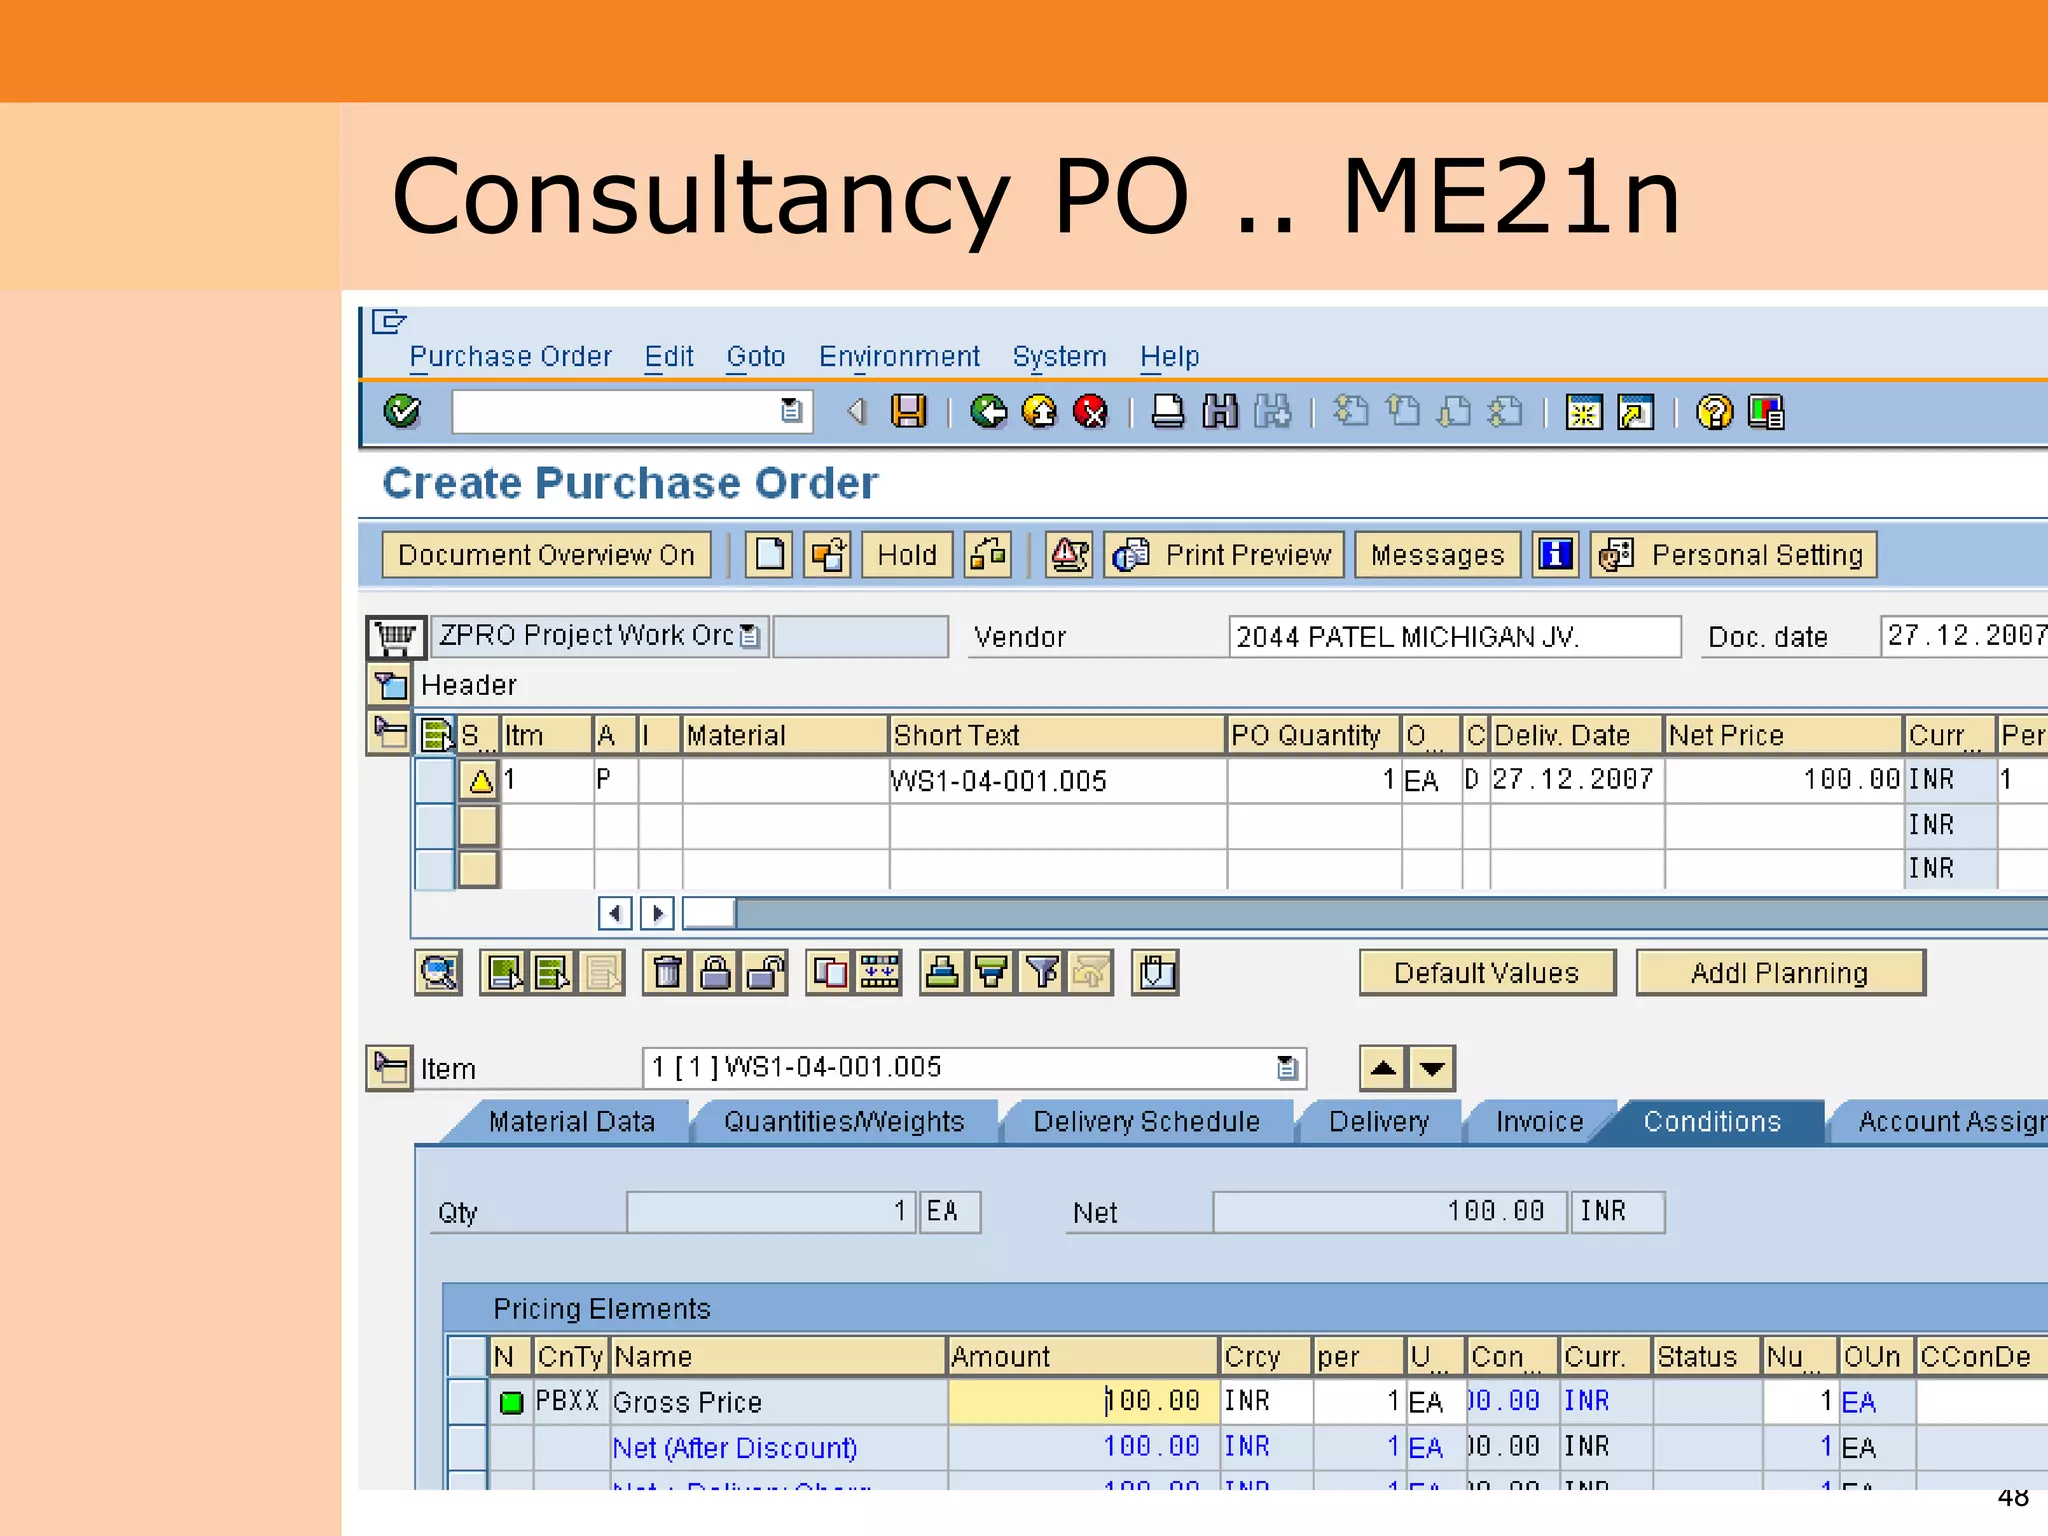Click the Vendor input field

point(1454,636)
